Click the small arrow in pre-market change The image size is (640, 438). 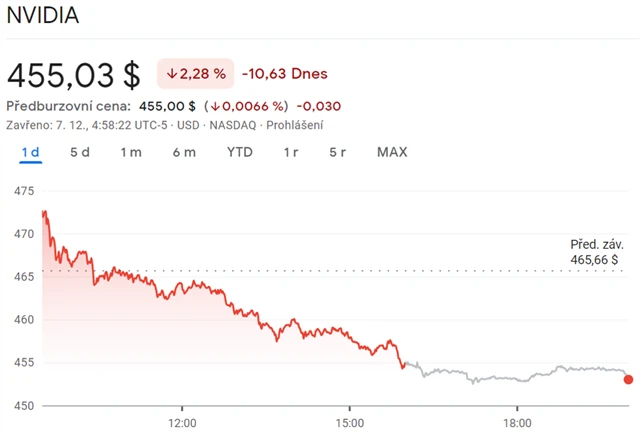tap(214, 106)
